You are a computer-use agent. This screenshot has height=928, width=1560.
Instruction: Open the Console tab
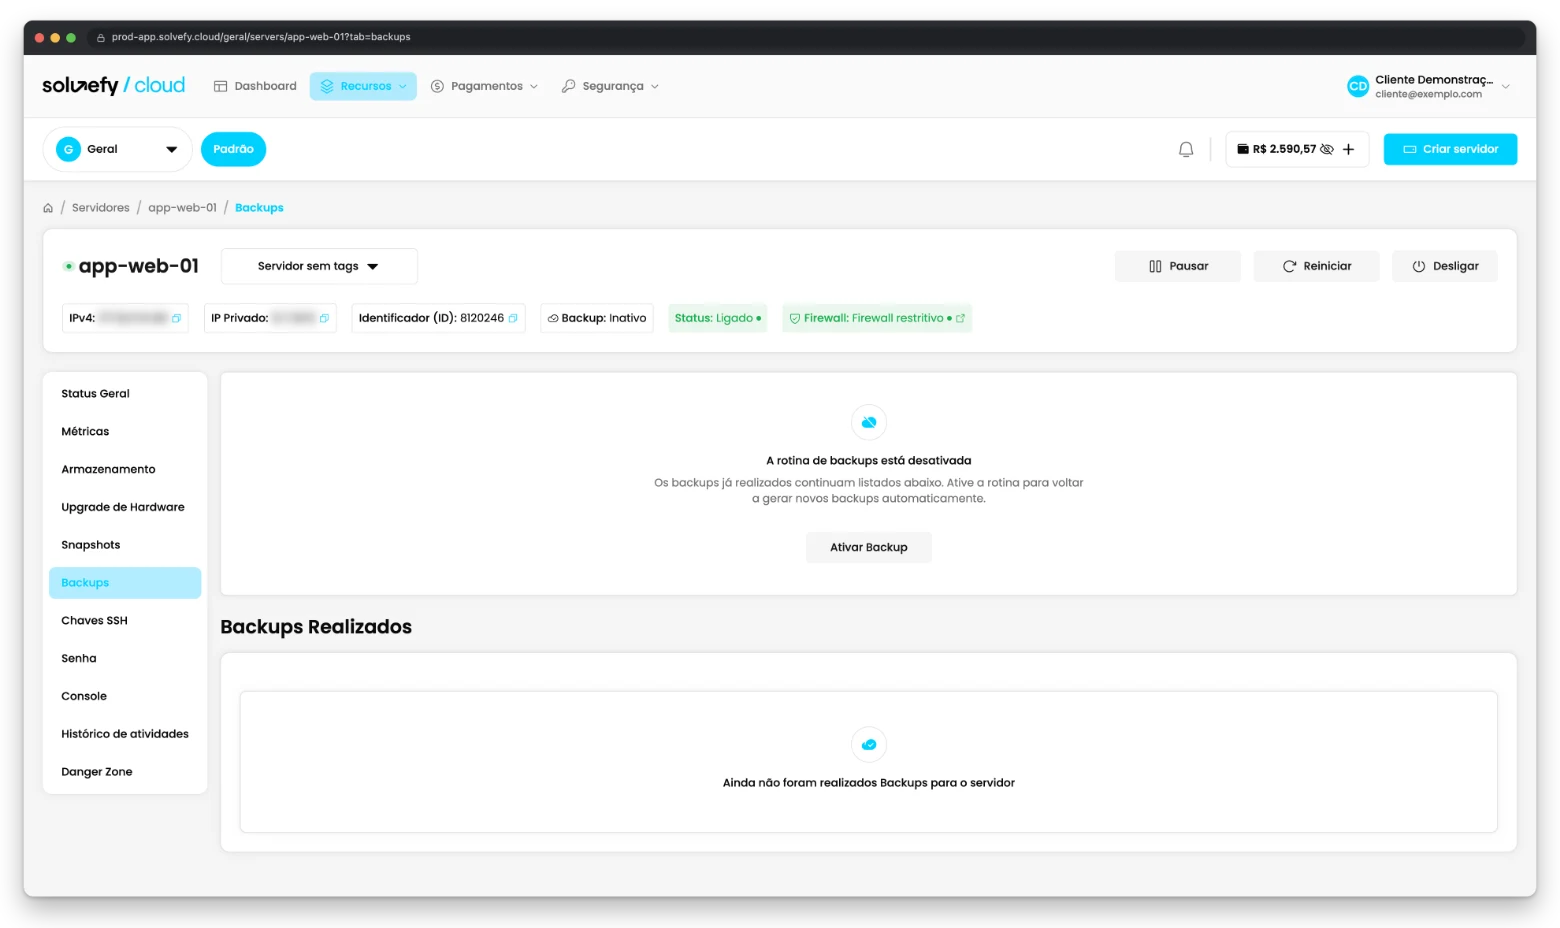click(125, 696)
